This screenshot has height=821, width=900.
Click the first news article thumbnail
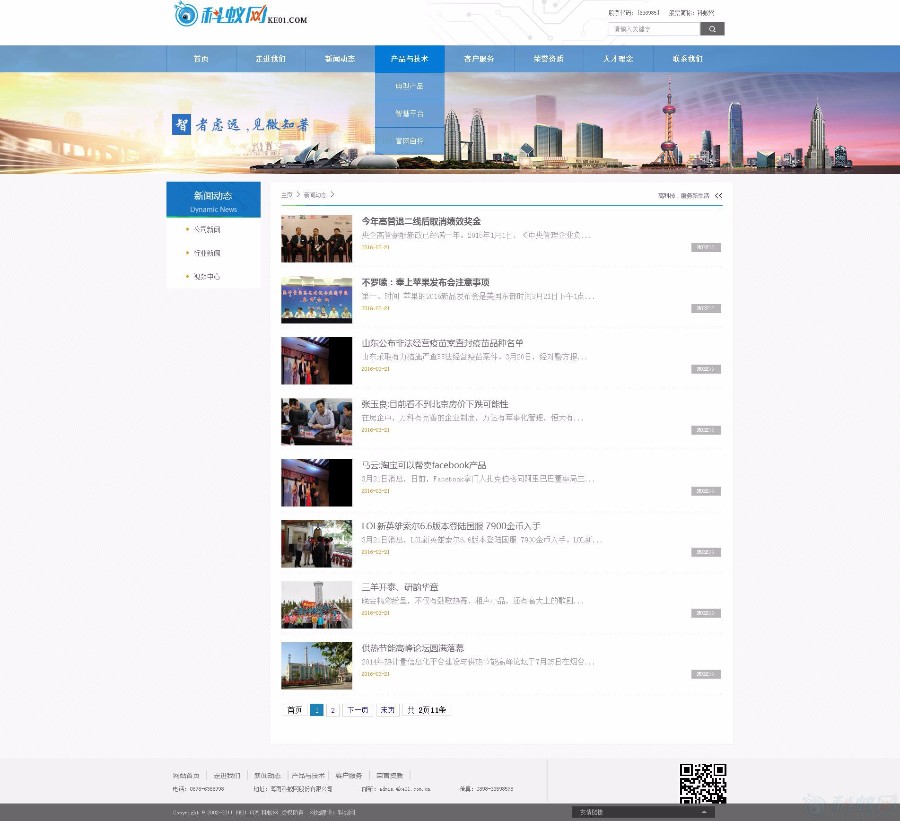click(316, 238)
